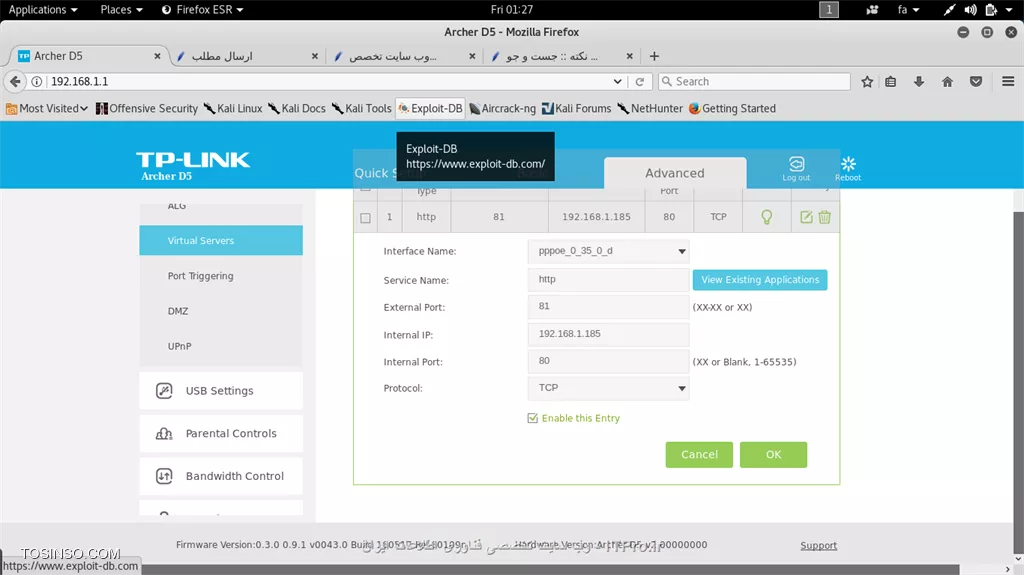Click the pen/recorder icon in top bar
This screenshot has height=575, width=1024.
pyautogui.click(x=949, y=10)
